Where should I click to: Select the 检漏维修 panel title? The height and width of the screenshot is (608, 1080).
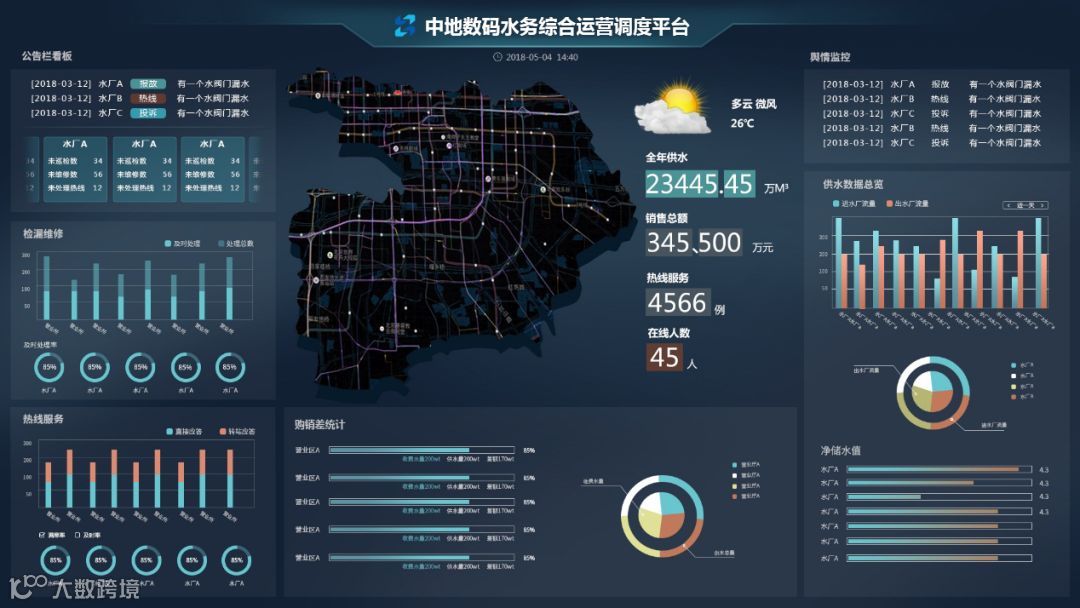coord(43,233)
